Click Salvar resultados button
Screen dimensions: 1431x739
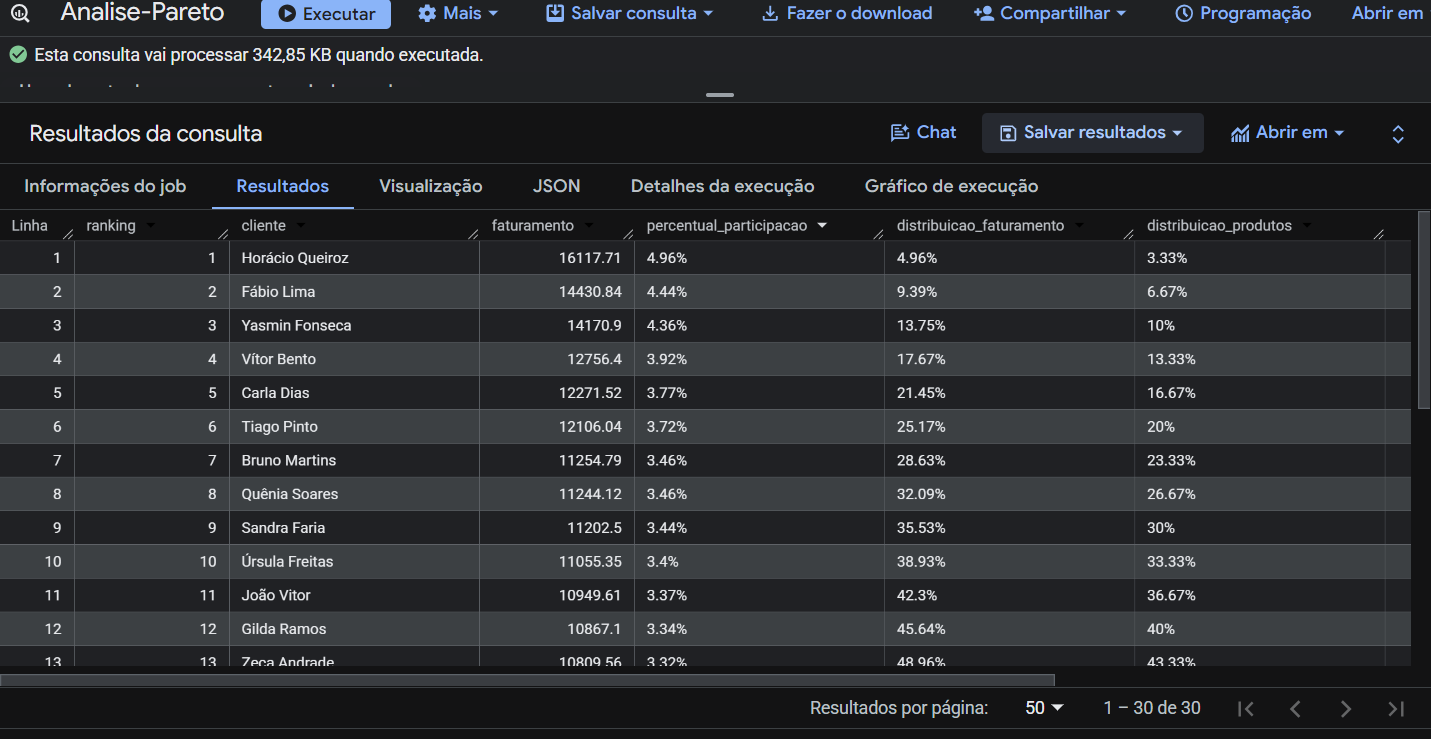[1092, 133]
